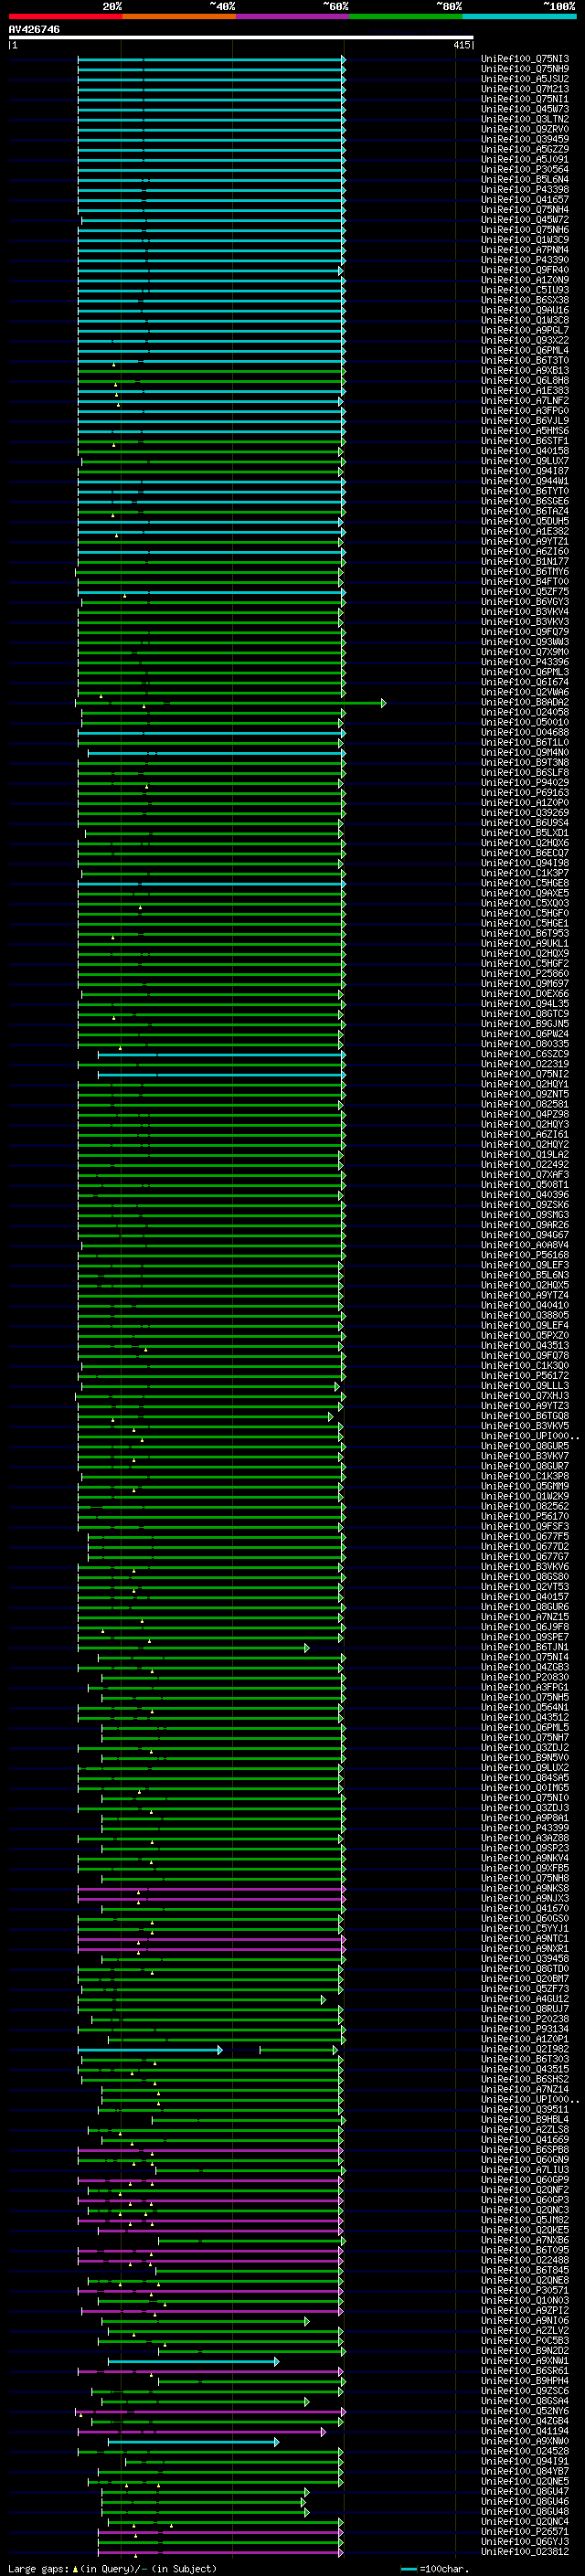
Task: Select hit UniRef100_P94029
Action: [x=525, y=783]
